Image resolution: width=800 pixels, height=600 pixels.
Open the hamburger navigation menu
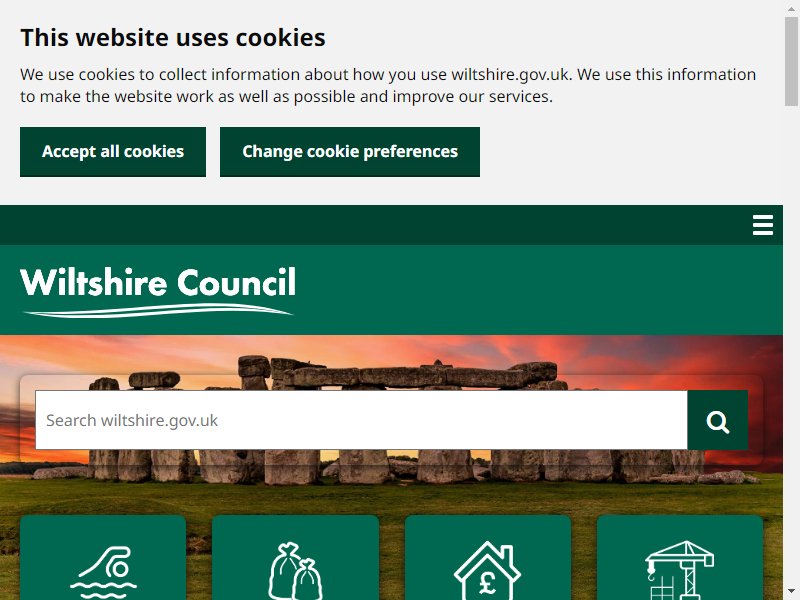coord(762,225)
